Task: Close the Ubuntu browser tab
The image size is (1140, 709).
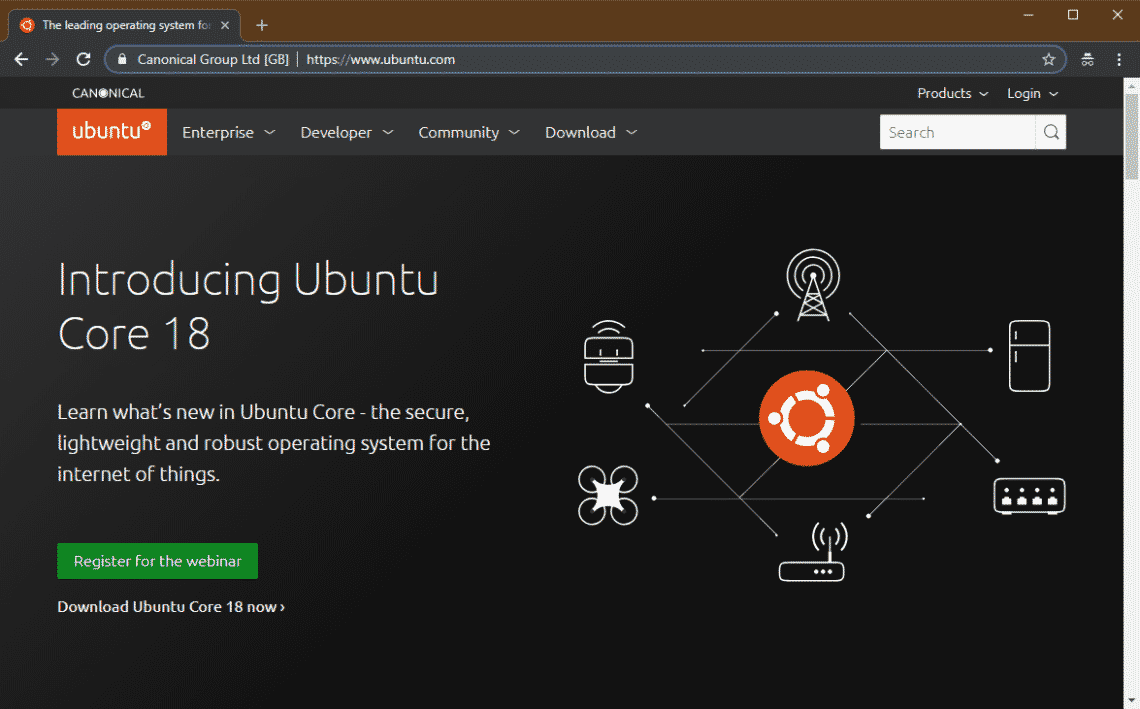Action: pos(225,25)
